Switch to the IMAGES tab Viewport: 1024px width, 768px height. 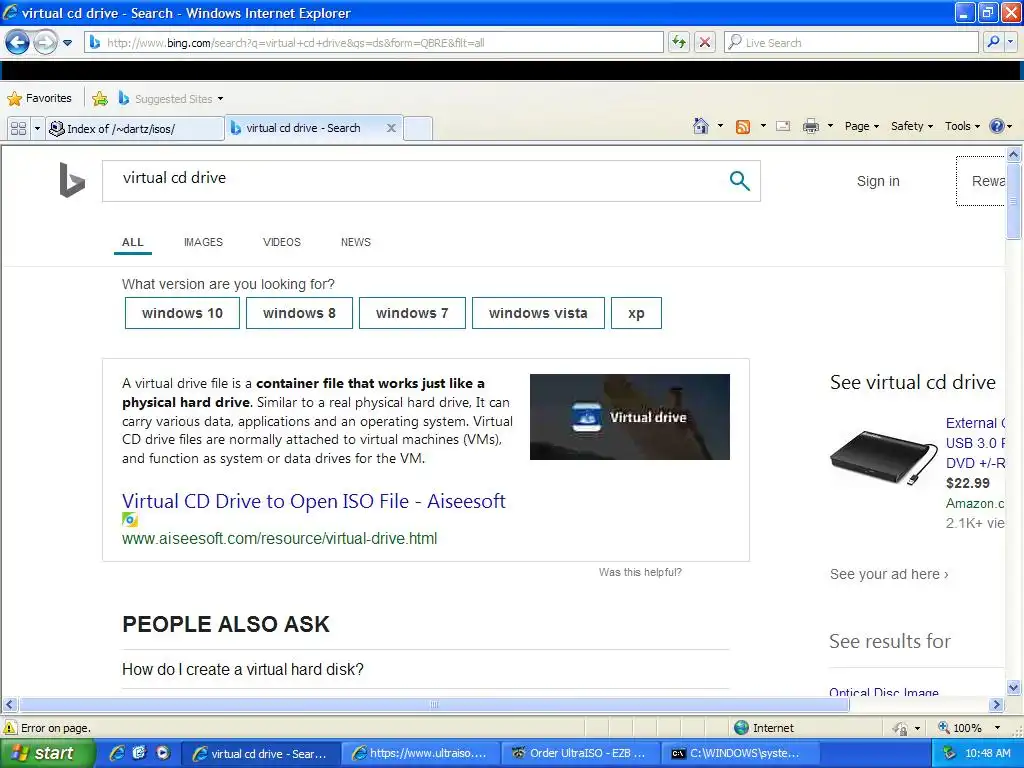[x=203, y=242]
